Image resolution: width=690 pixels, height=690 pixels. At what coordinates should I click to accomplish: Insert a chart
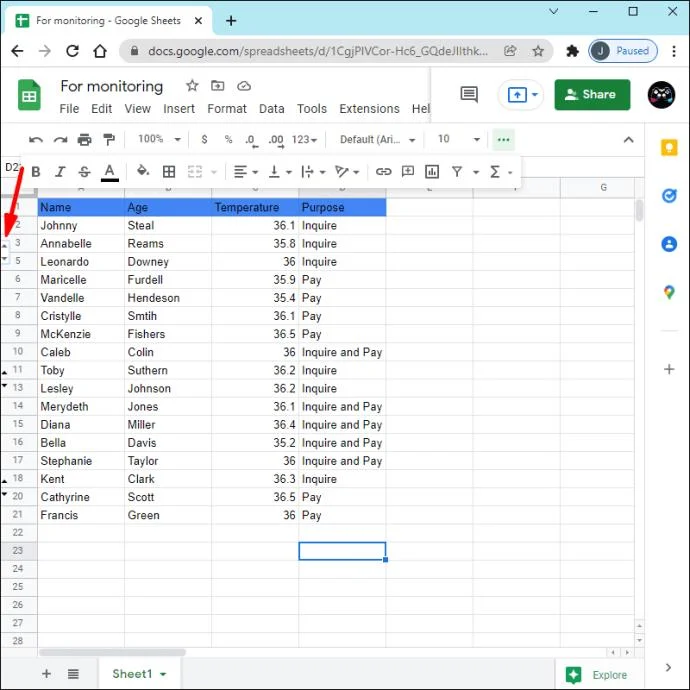click(432, 172)
